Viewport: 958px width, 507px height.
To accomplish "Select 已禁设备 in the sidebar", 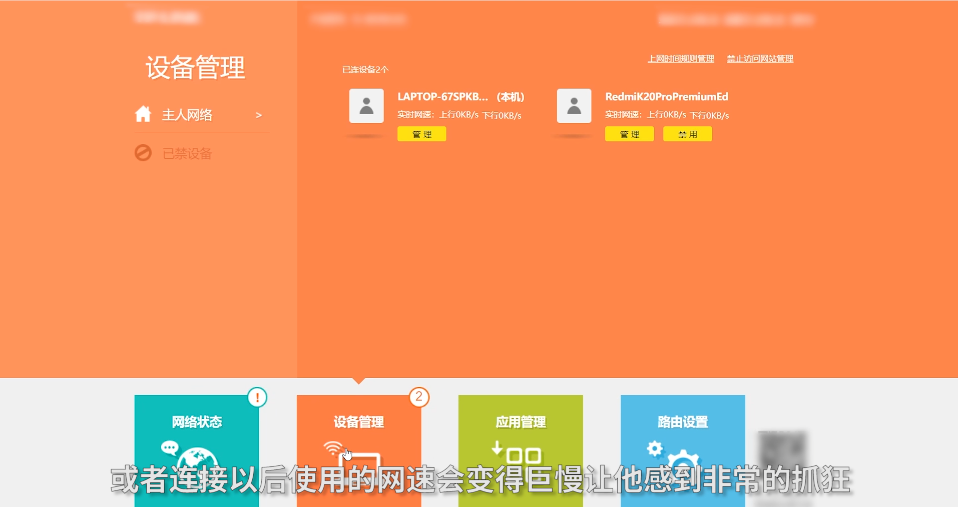I will [x=187, y=153].
